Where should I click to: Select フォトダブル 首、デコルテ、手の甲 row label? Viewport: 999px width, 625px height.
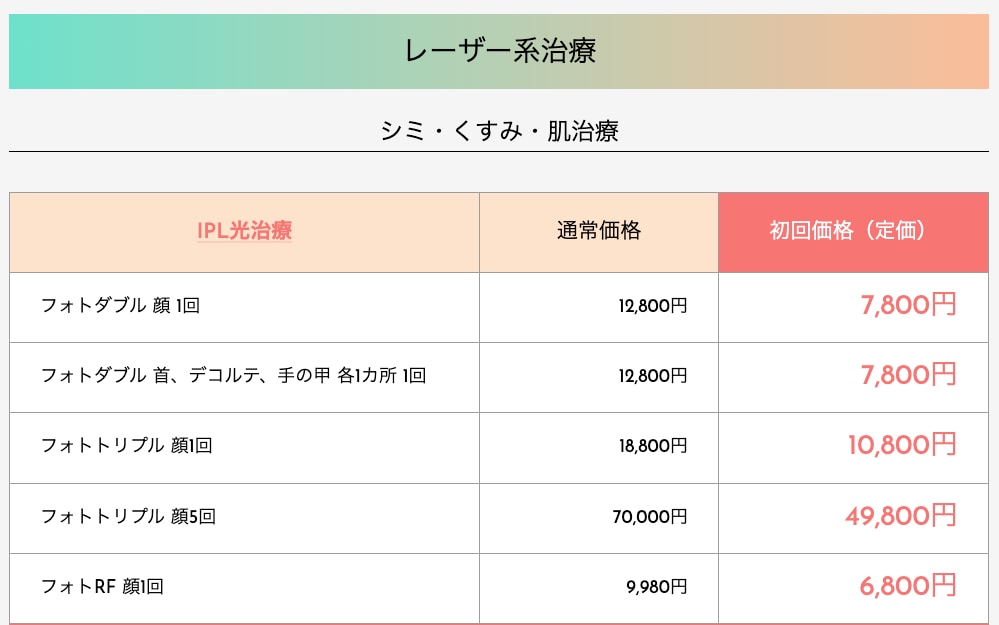pos(233,375)
